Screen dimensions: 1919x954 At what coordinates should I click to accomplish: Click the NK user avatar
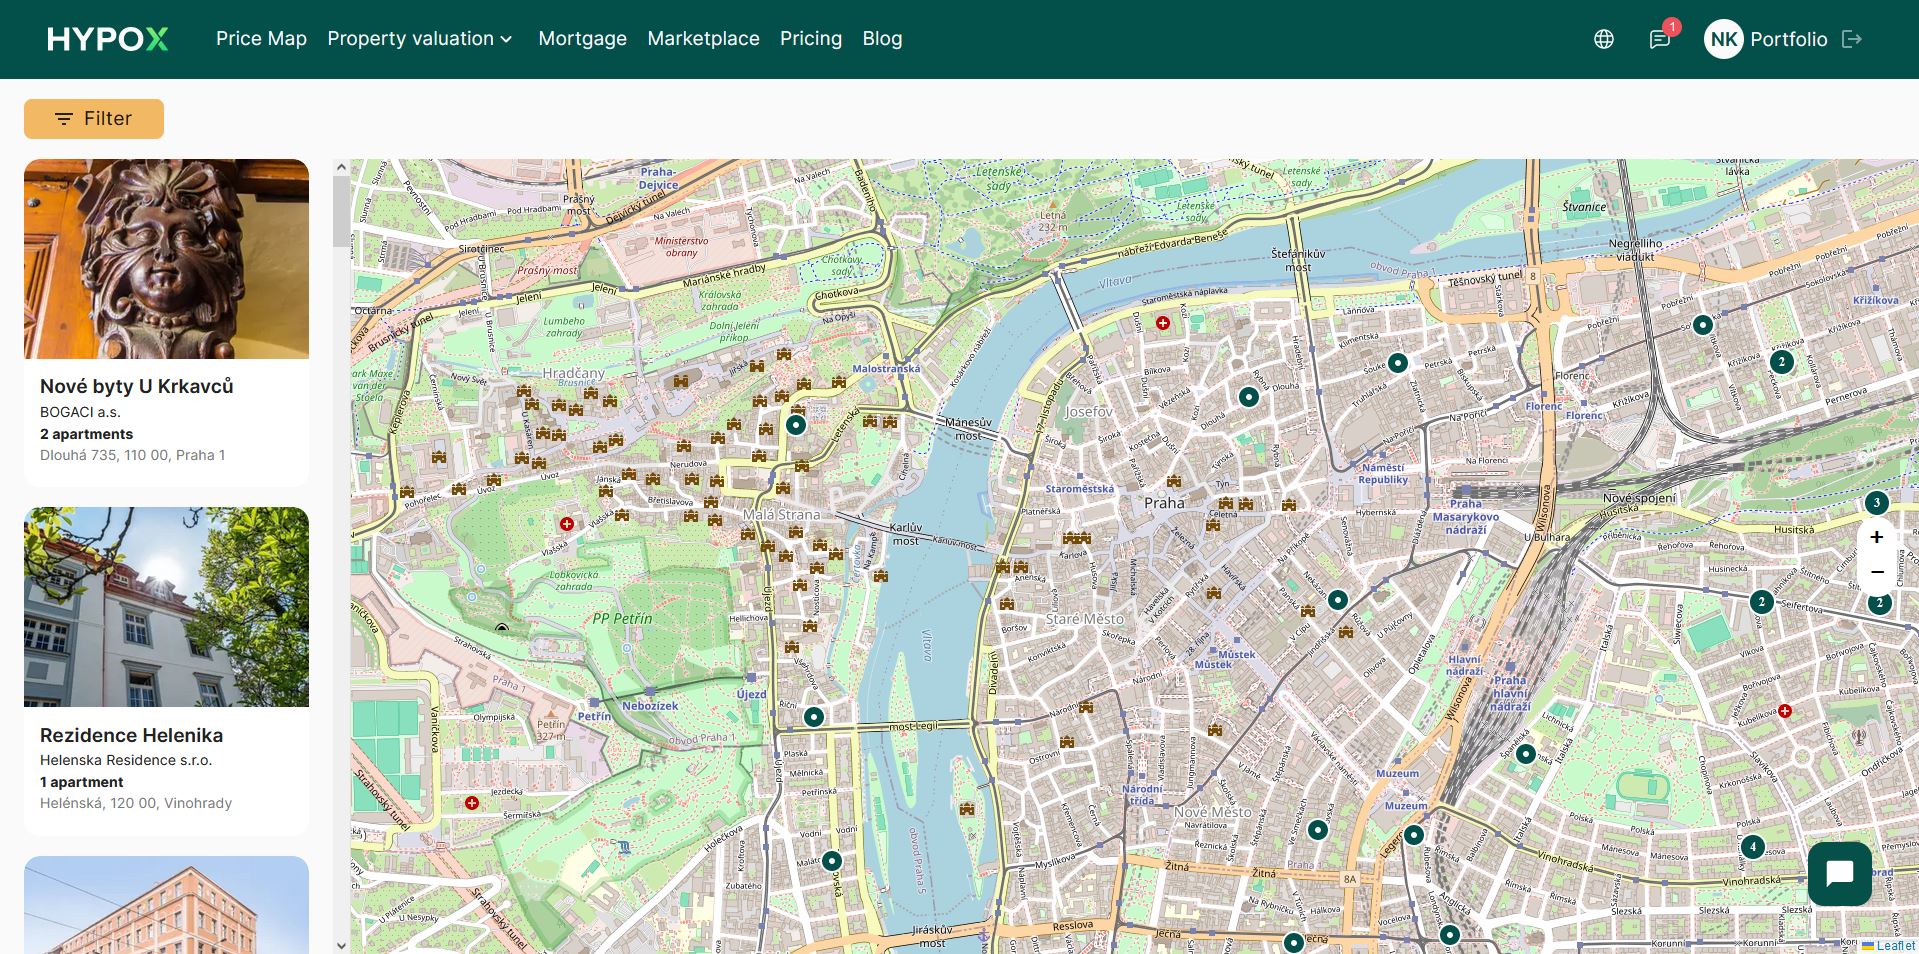tap(1723, 39)
